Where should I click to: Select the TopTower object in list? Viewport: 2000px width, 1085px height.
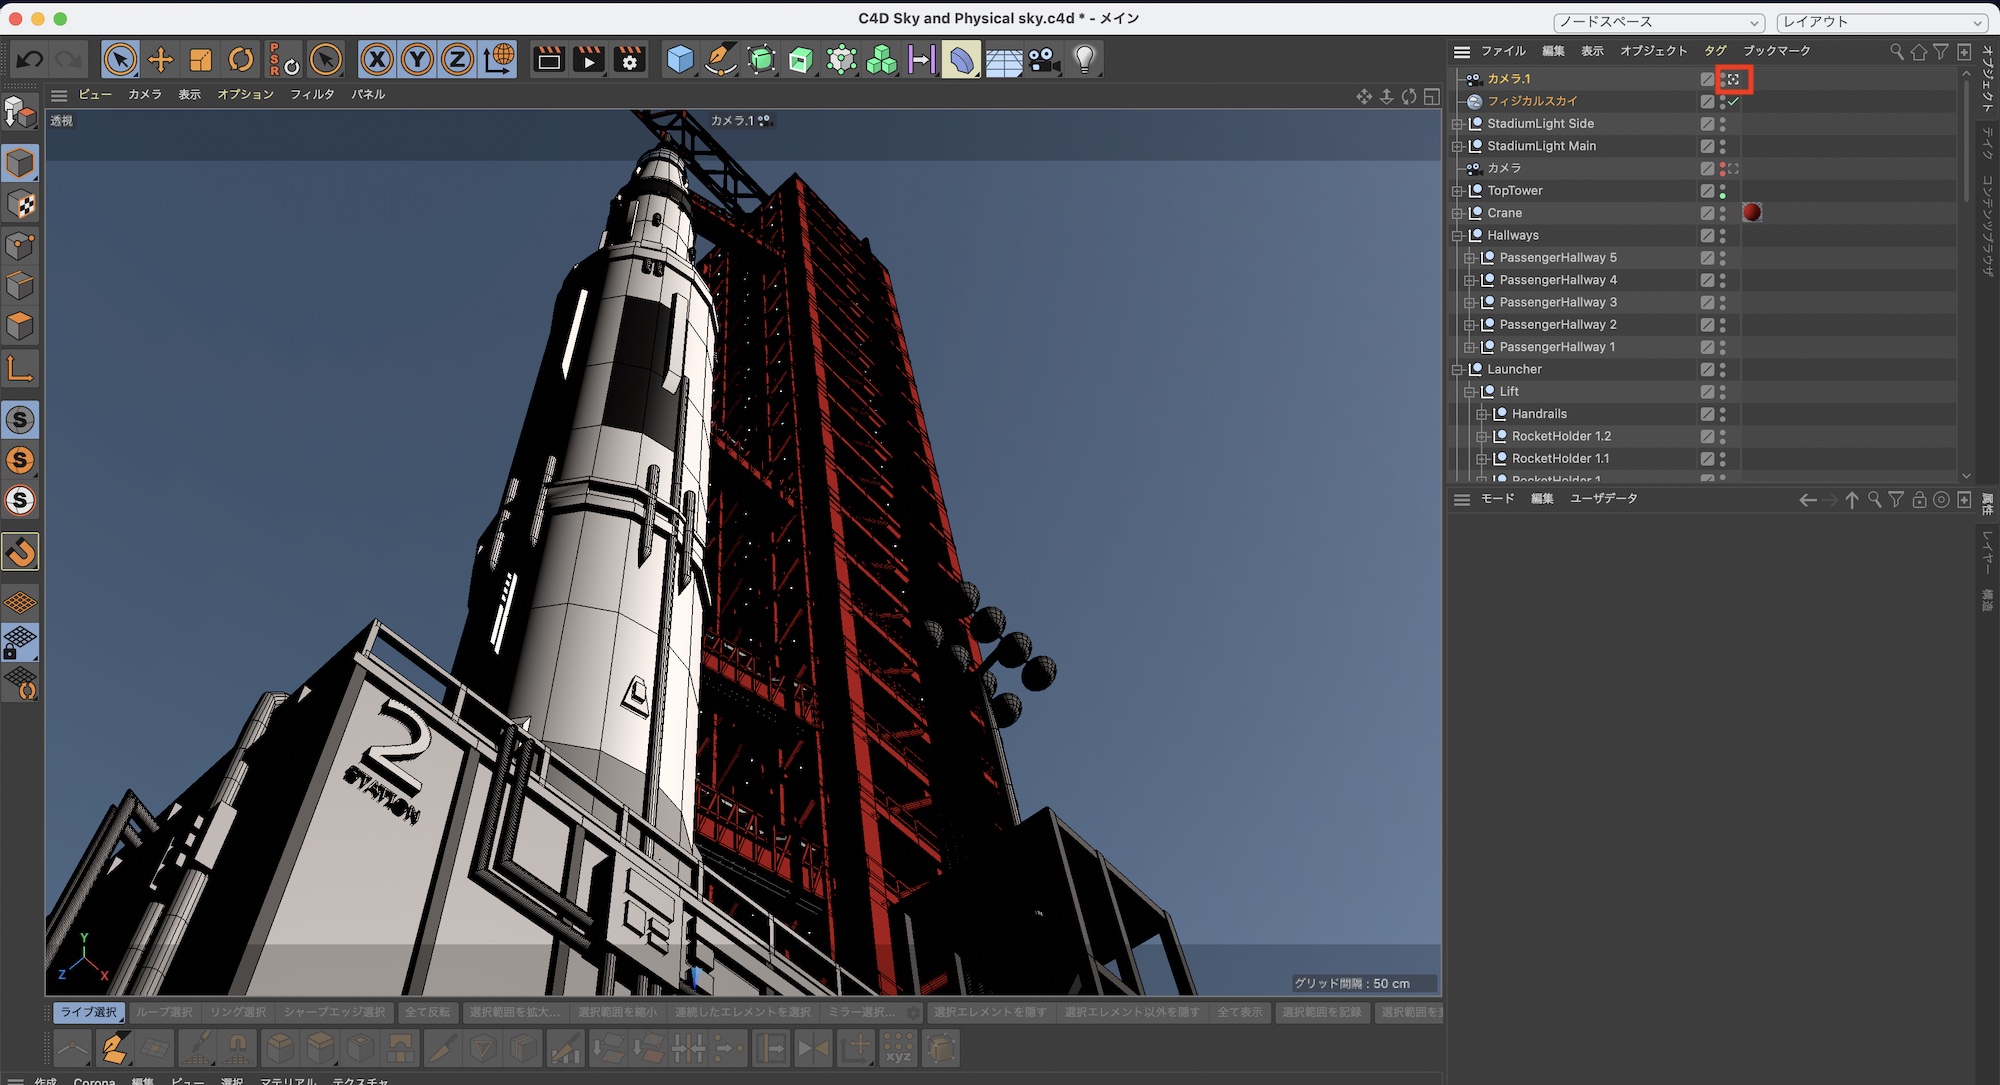coord(1514,191)
